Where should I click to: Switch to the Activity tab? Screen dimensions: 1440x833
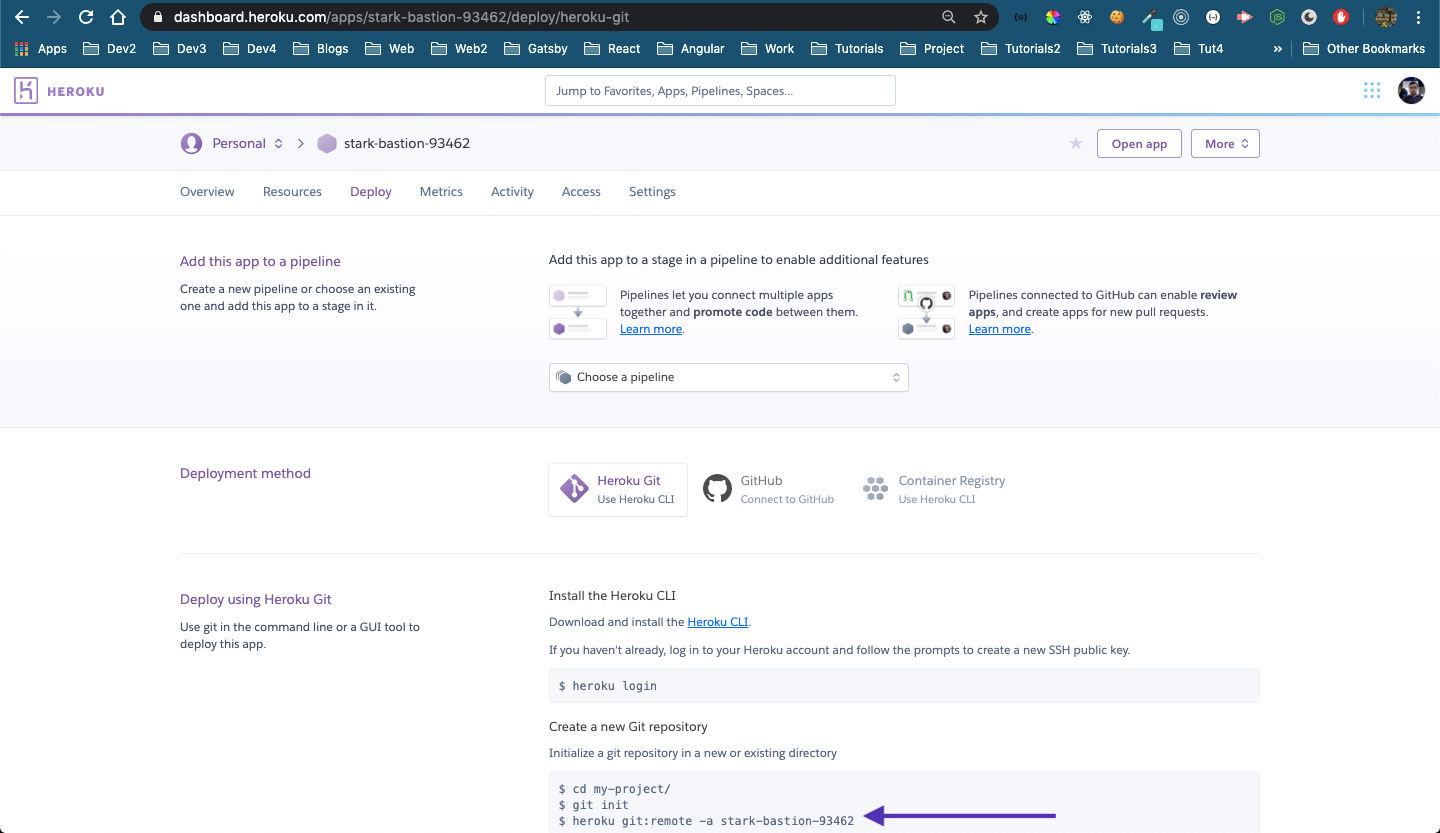(x=512, y=192)
